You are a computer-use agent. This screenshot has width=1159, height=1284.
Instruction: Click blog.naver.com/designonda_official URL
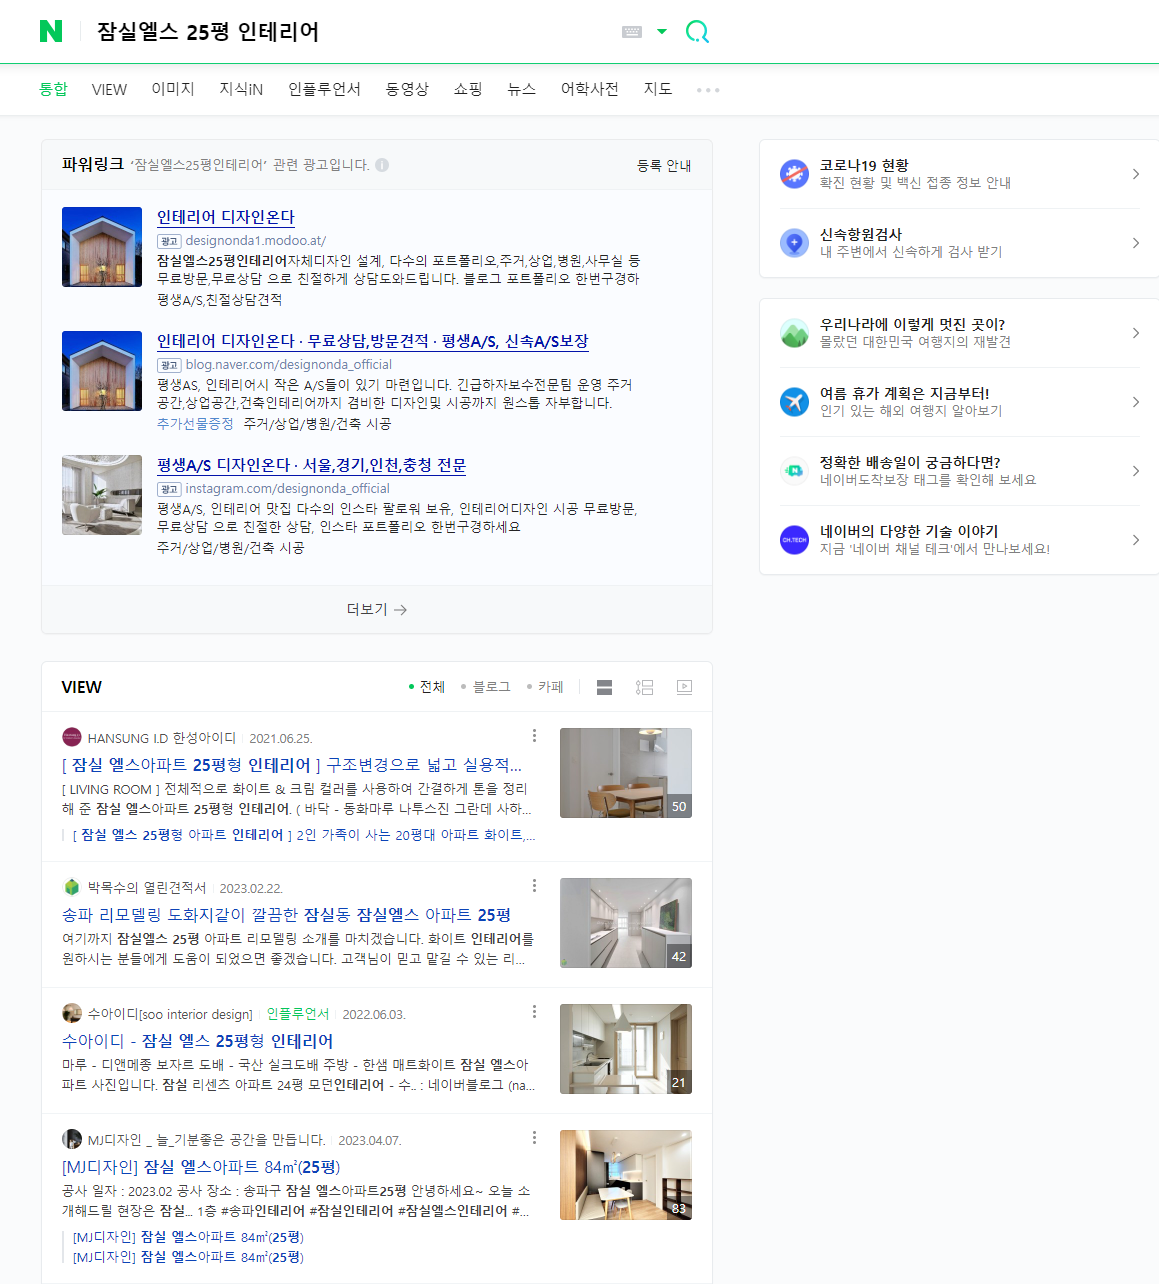pyautogui.click(x=288, y=364)
